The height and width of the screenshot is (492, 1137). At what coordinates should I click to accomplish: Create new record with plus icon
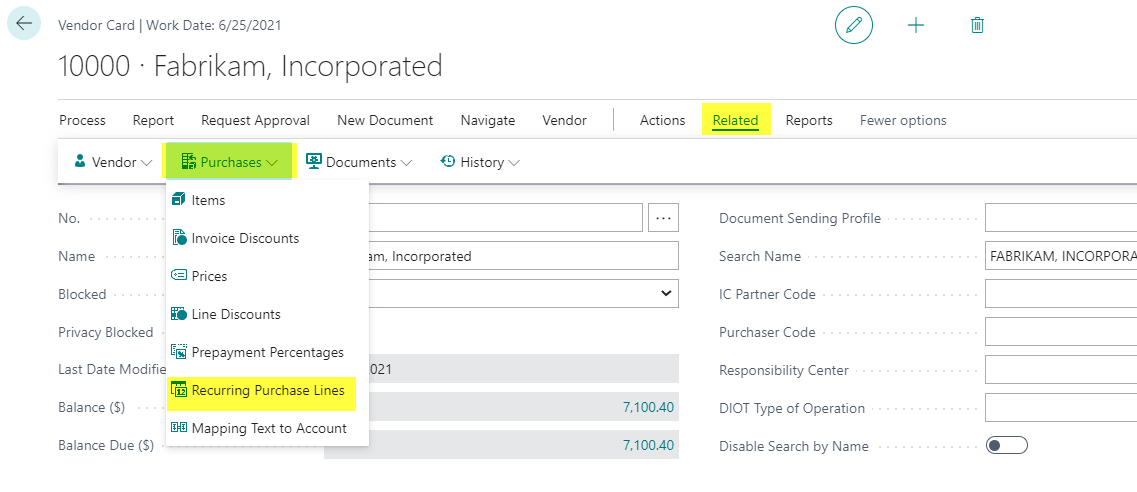click(x=916, y=25)
